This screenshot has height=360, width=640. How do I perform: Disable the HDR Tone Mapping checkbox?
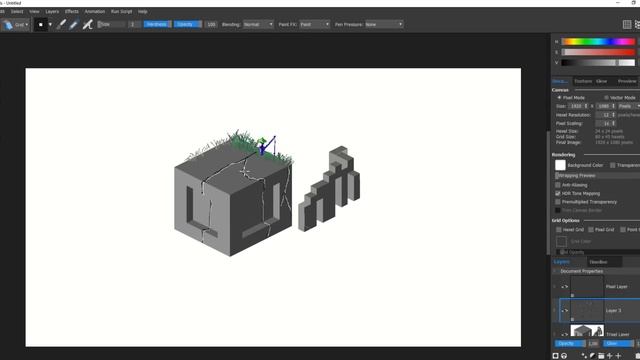pyautogui.click(x=558, y=193)
